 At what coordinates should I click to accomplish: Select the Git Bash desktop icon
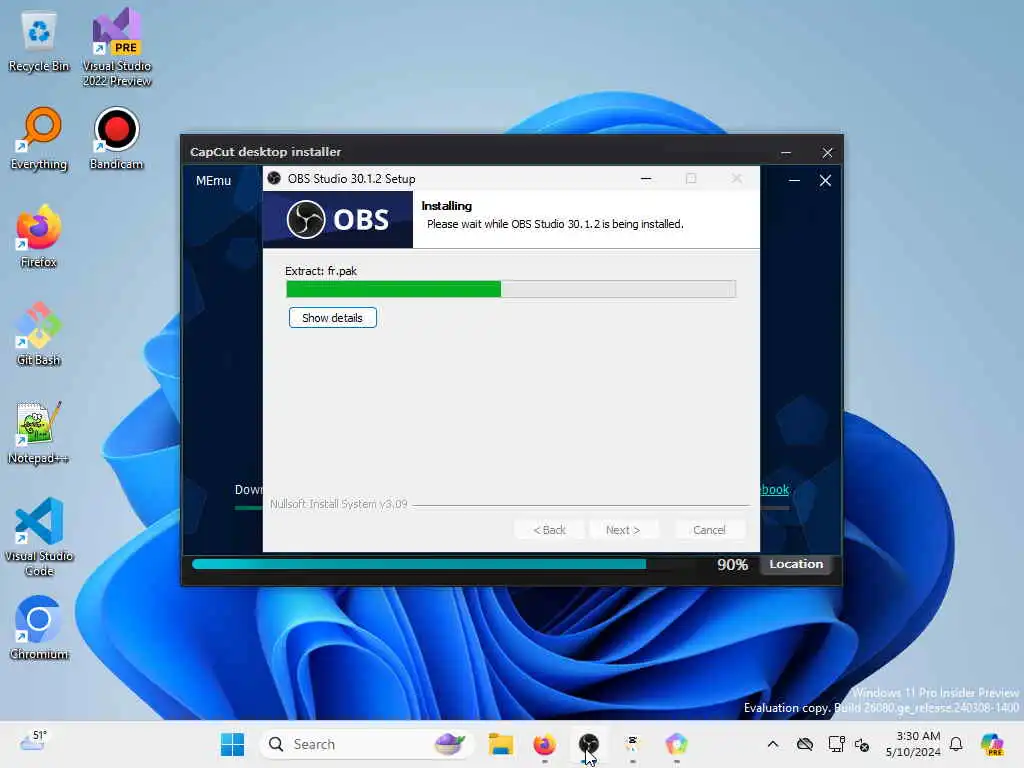[39, 334]
